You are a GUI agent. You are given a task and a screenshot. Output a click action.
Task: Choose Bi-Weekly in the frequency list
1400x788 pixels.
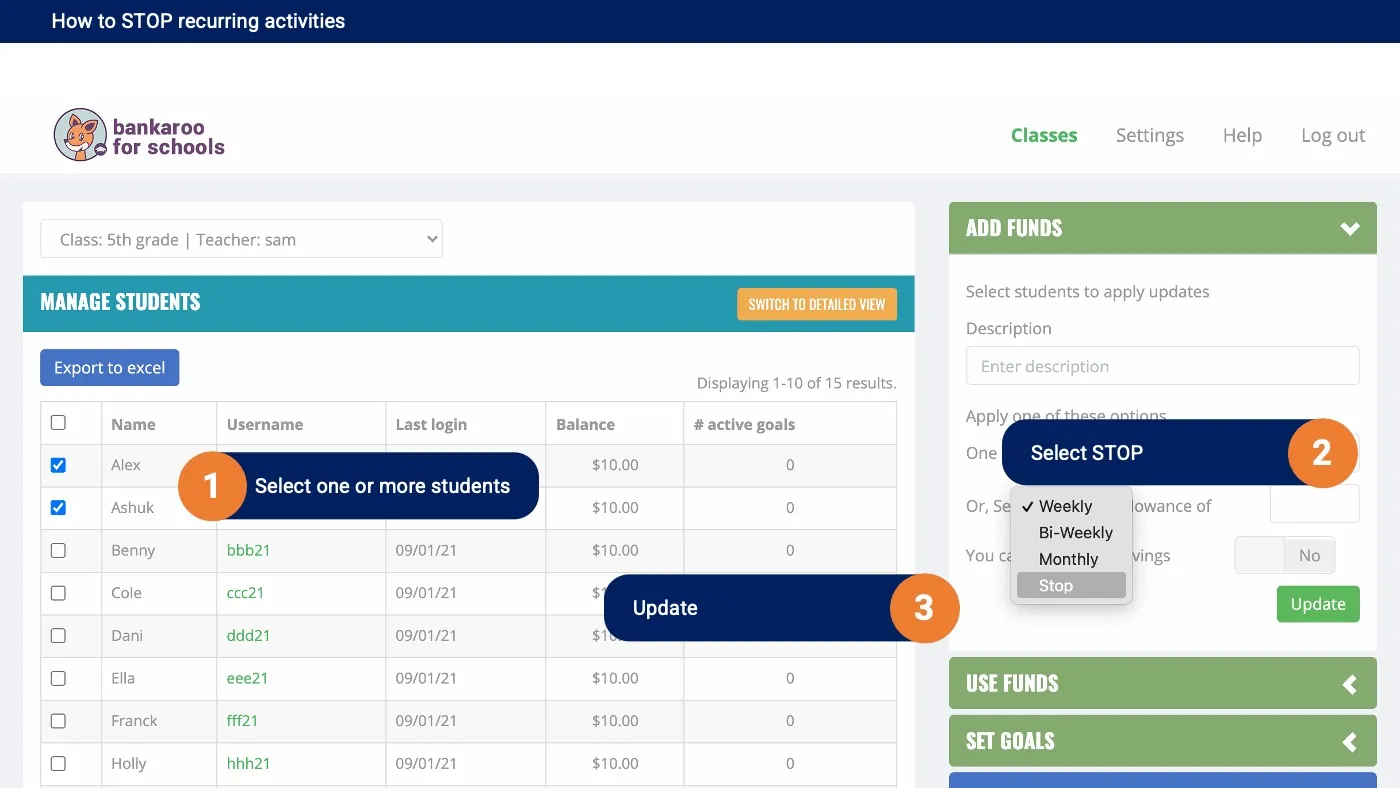point(1071,533)
